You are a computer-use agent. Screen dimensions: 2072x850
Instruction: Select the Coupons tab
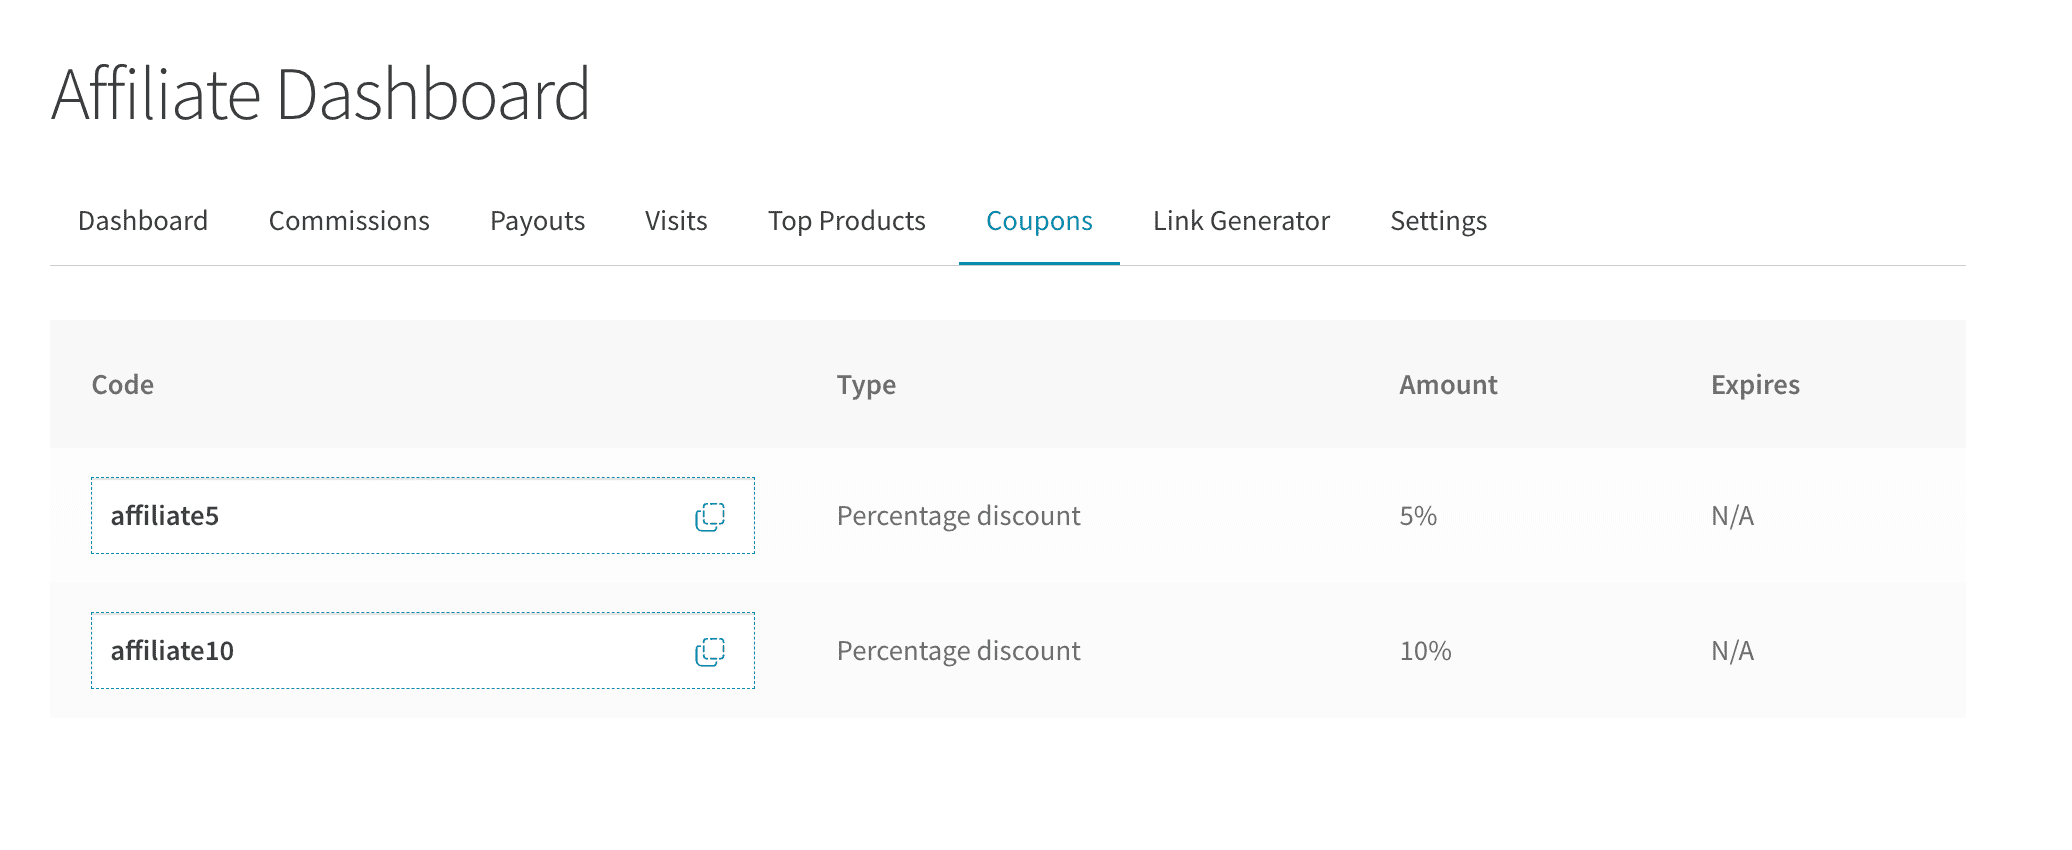pyautogui.click(x=1039, y=221)
